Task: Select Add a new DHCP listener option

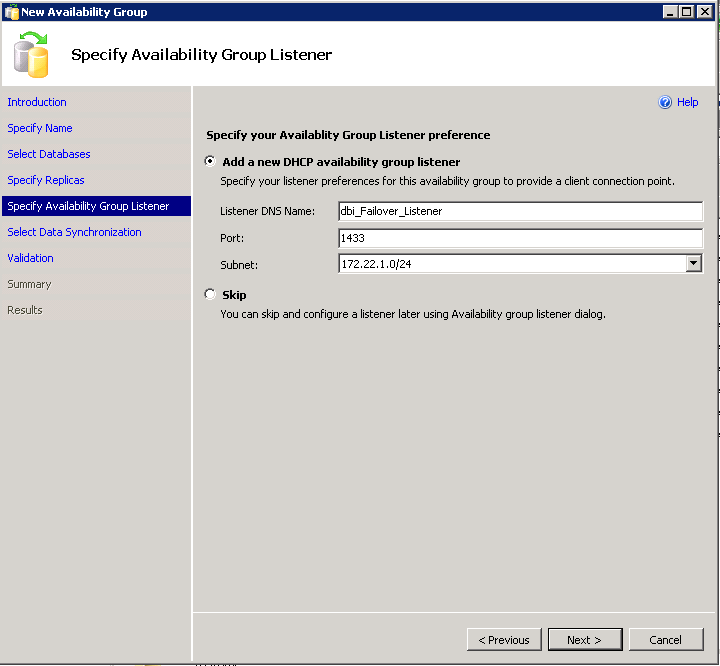Action: (x=210, y=161)
